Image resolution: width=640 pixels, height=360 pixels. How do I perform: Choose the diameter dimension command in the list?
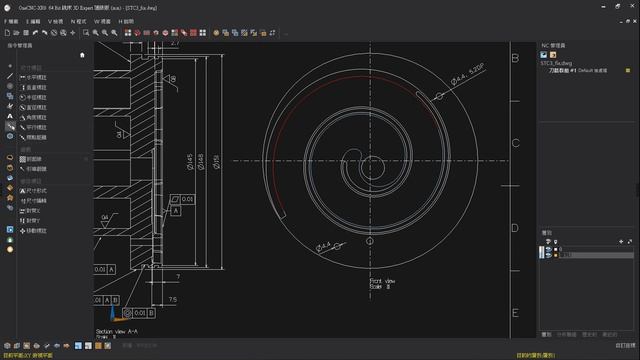pyautogui.click(x=33, y=107)
